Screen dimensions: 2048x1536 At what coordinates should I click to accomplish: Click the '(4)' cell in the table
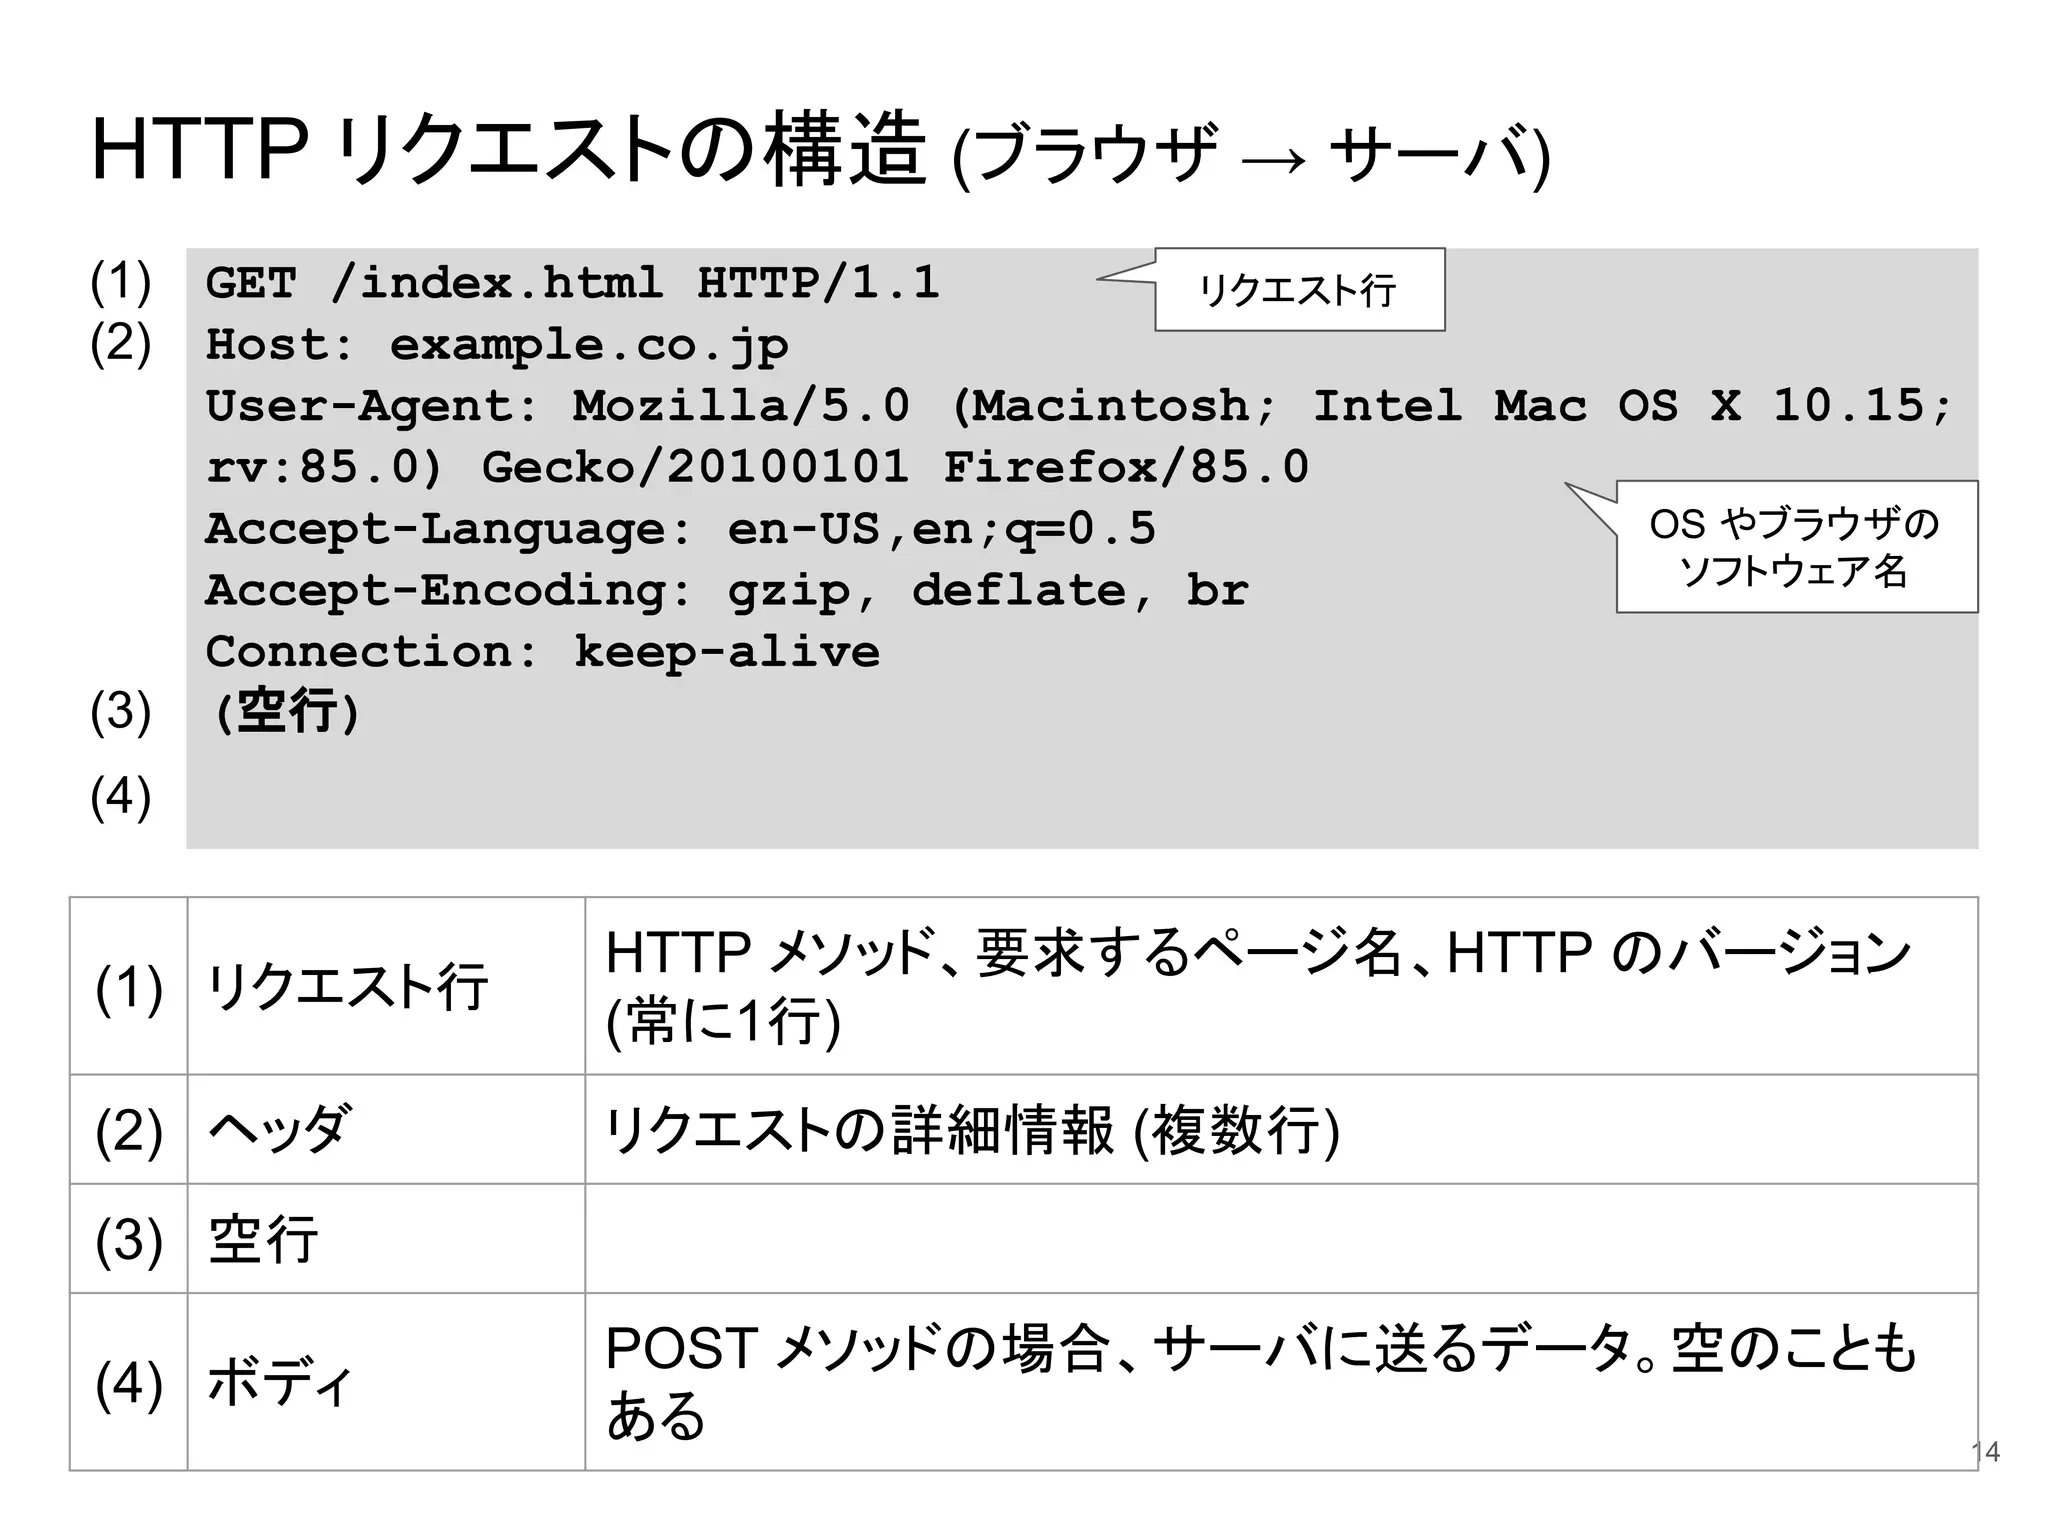click(129, 1382)
